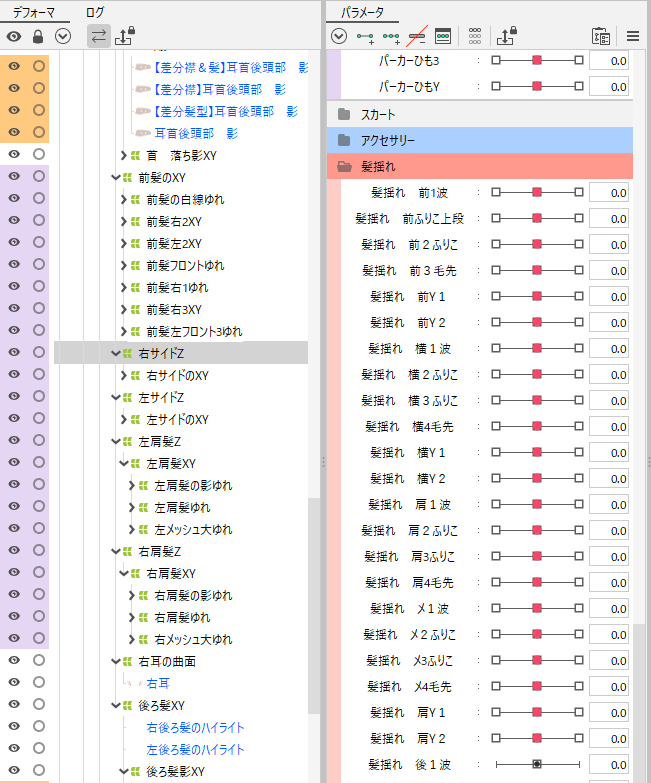
Task: Collapse 右耳の曲面 deformer
Action: [x=115, y=662]
